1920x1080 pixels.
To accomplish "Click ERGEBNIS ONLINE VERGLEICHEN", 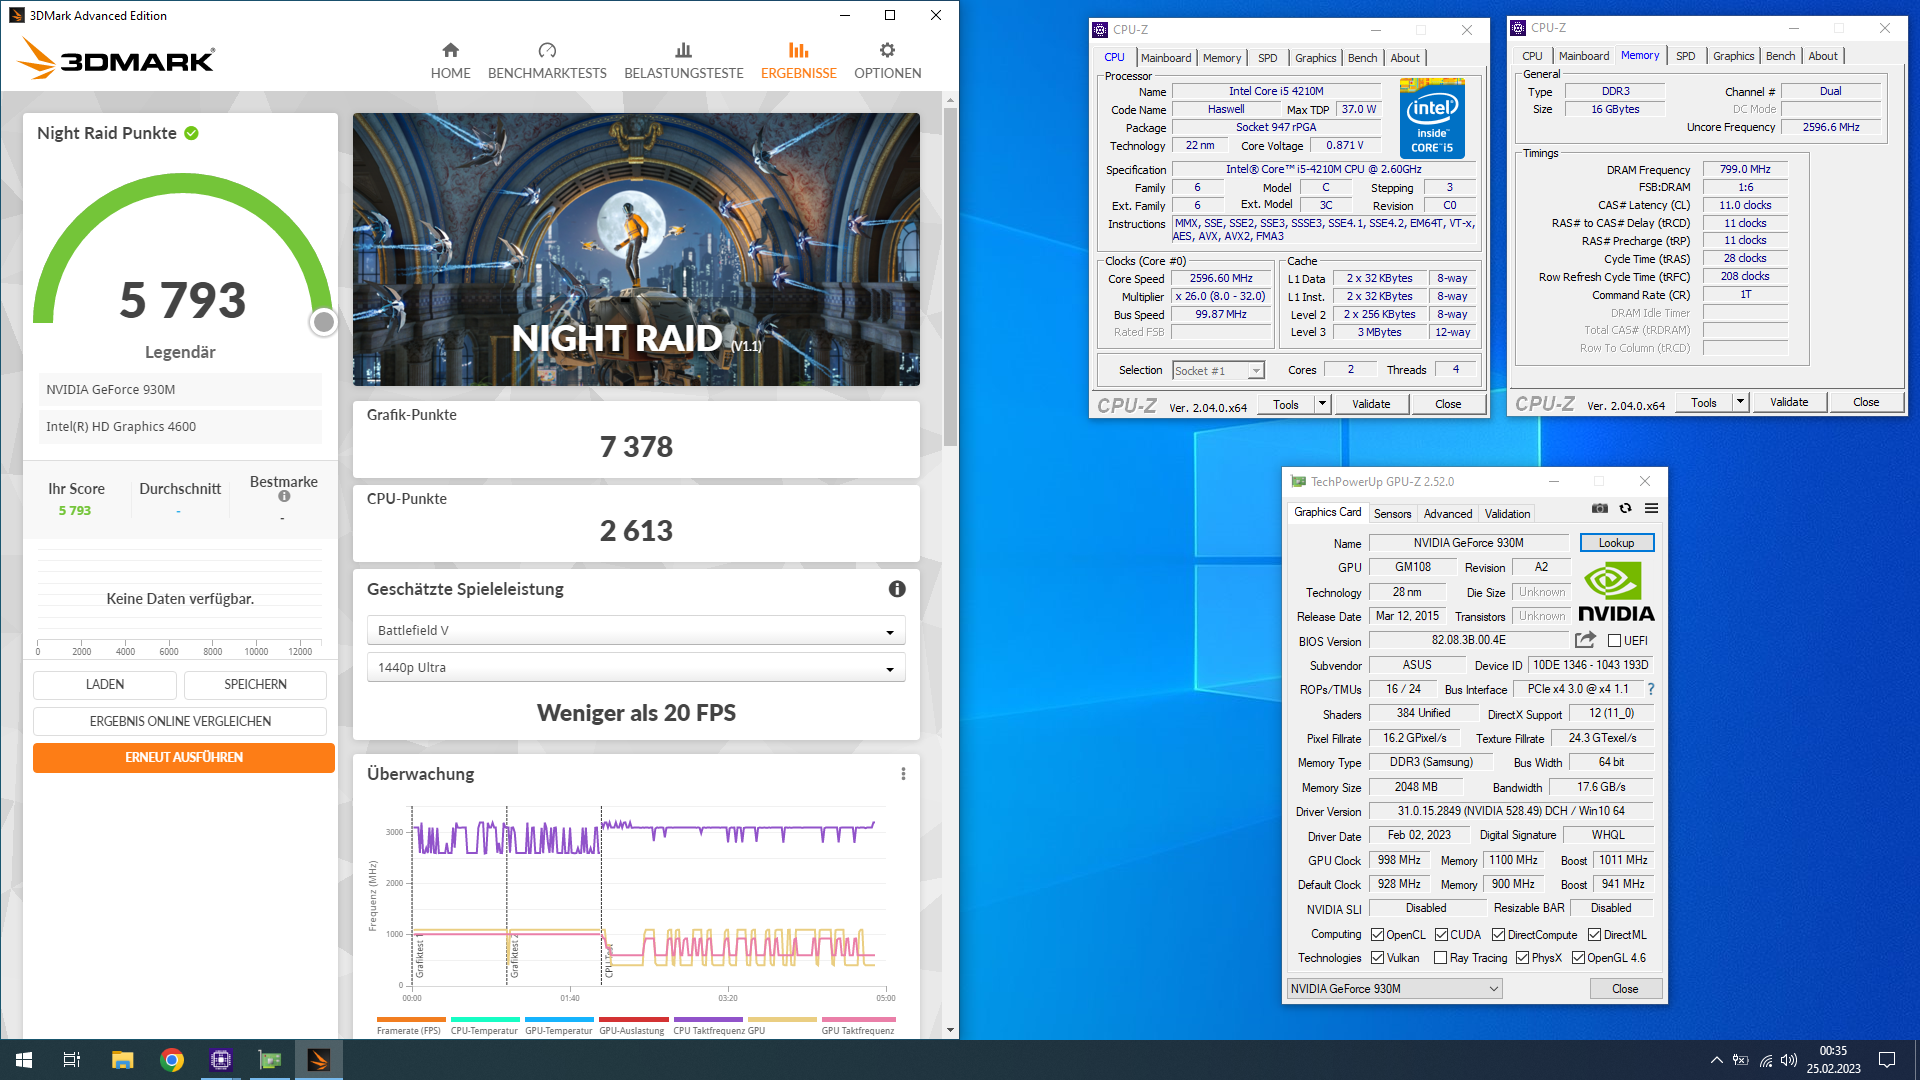I will [x=180, y=721].
